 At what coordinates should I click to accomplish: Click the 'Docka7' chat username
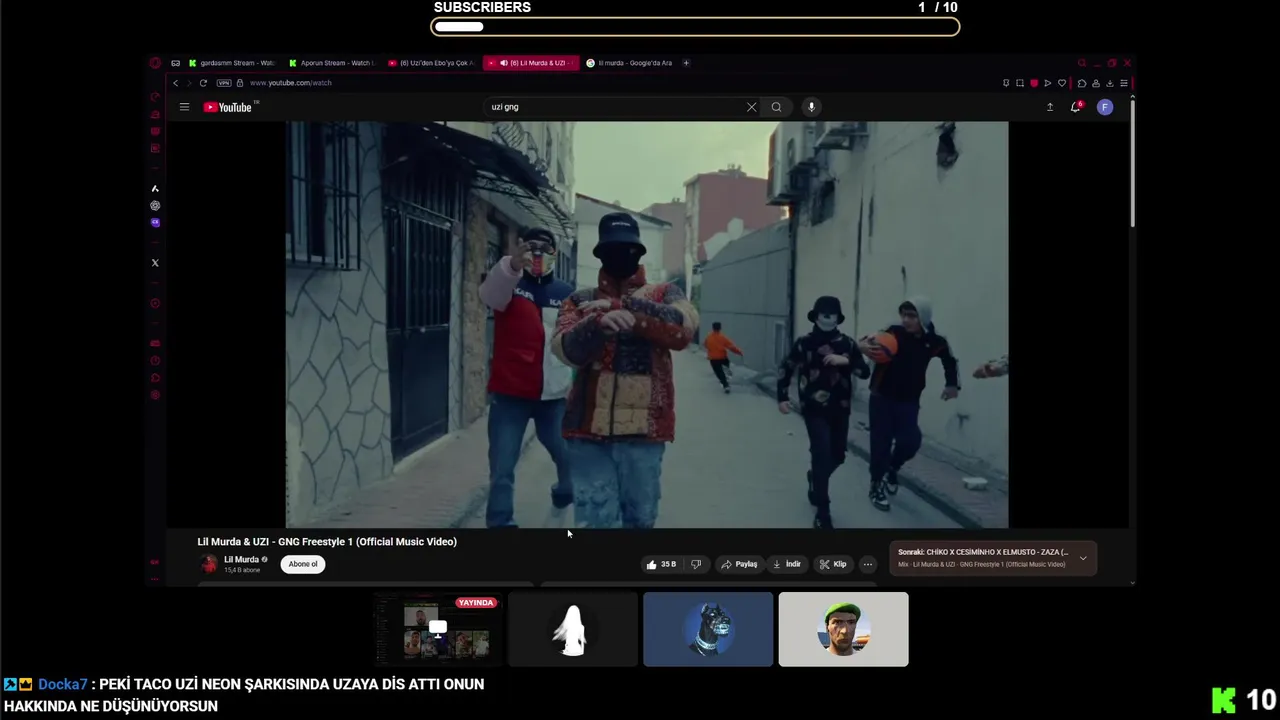[x=63, y=684]
